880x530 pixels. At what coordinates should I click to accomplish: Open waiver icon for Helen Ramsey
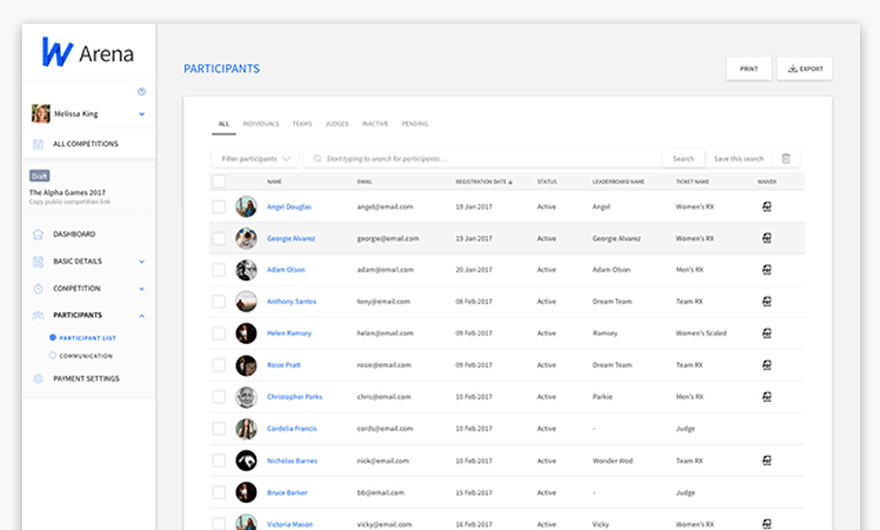coord(767,333)
